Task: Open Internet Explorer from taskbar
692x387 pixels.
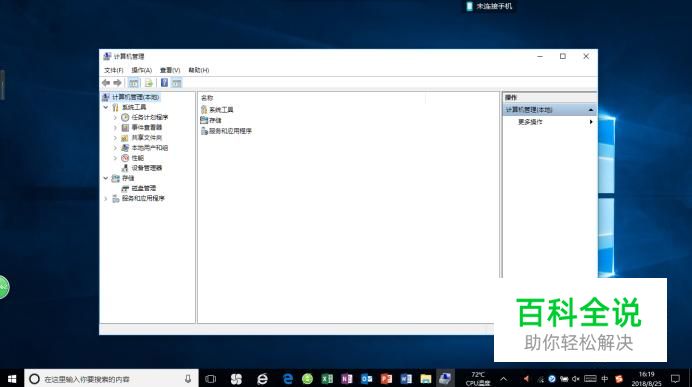Action: 263,379
